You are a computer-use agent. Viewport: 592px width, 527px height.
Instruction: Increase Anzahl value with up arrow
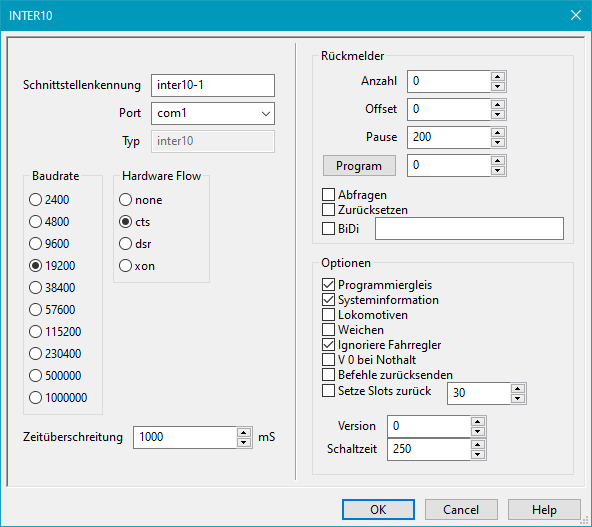tap(498, 77)
